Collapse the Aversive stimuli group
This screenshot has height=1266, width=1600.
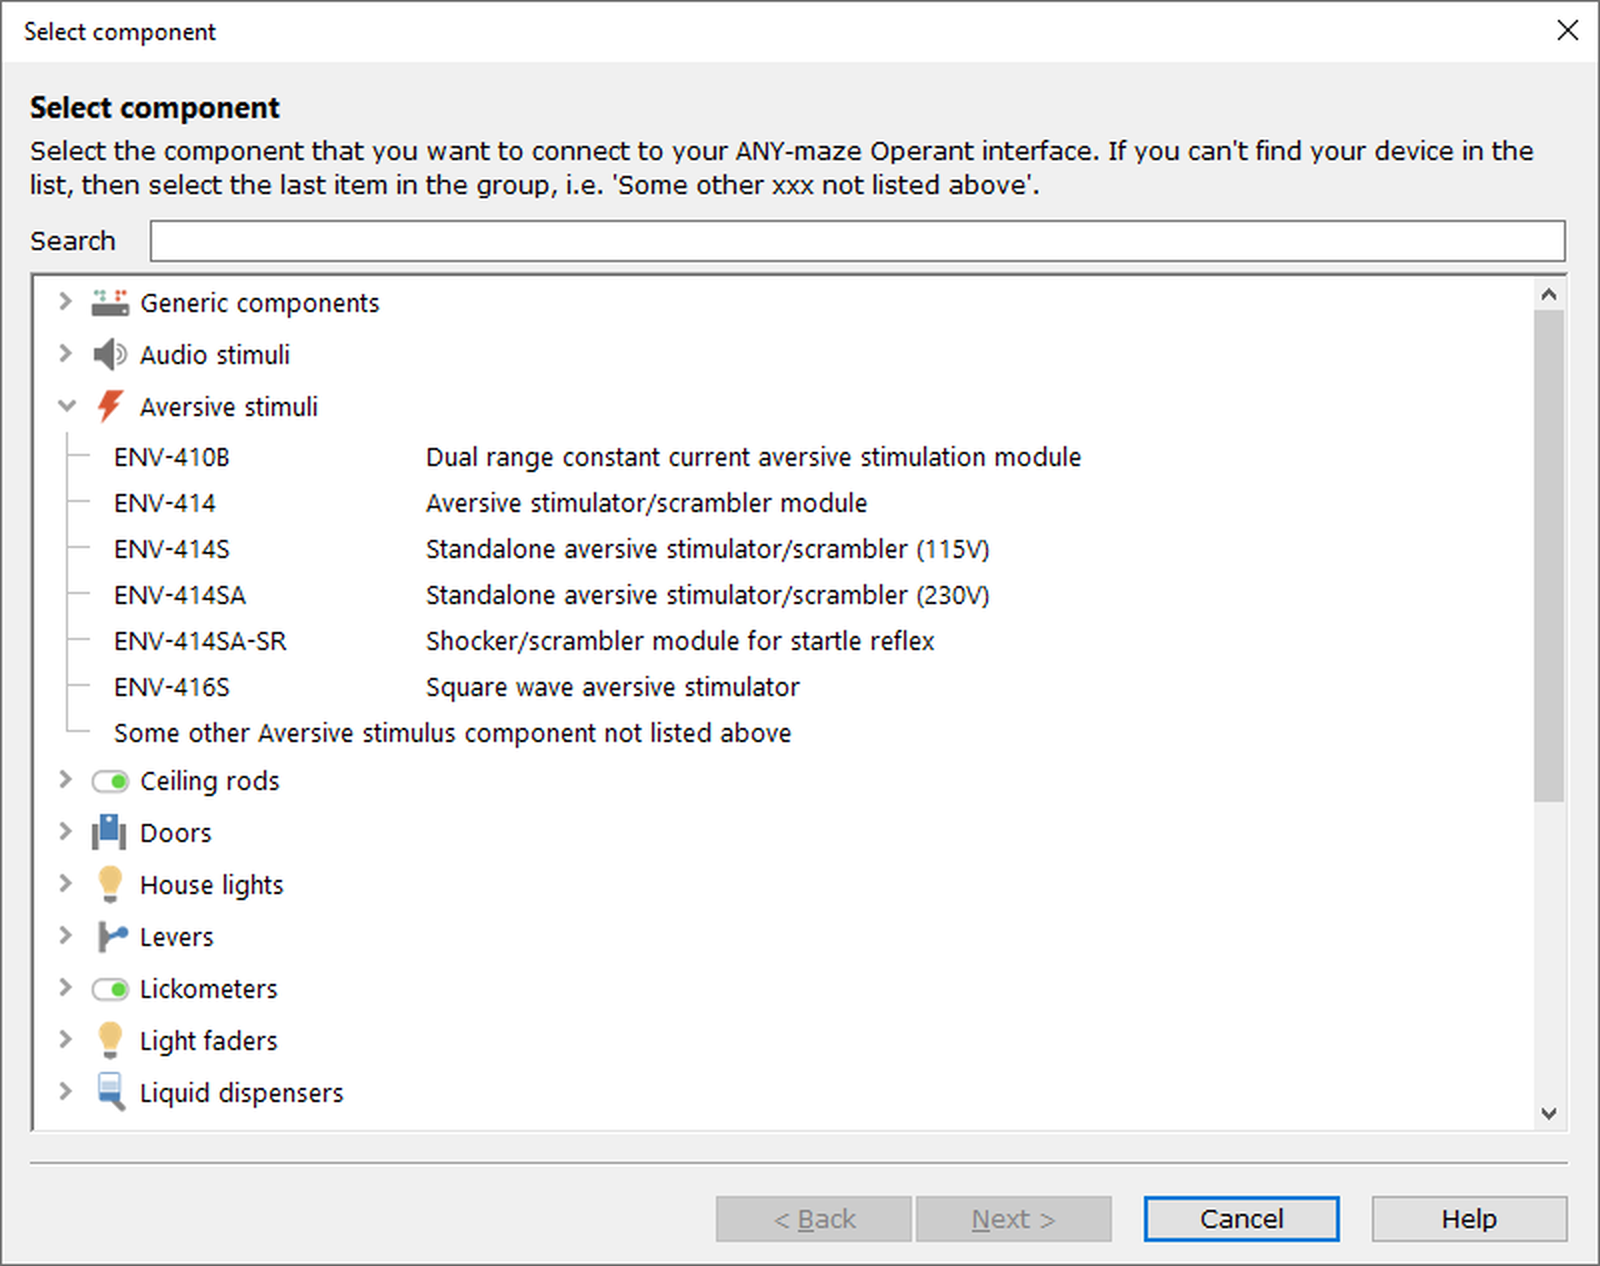click(66, 406)
